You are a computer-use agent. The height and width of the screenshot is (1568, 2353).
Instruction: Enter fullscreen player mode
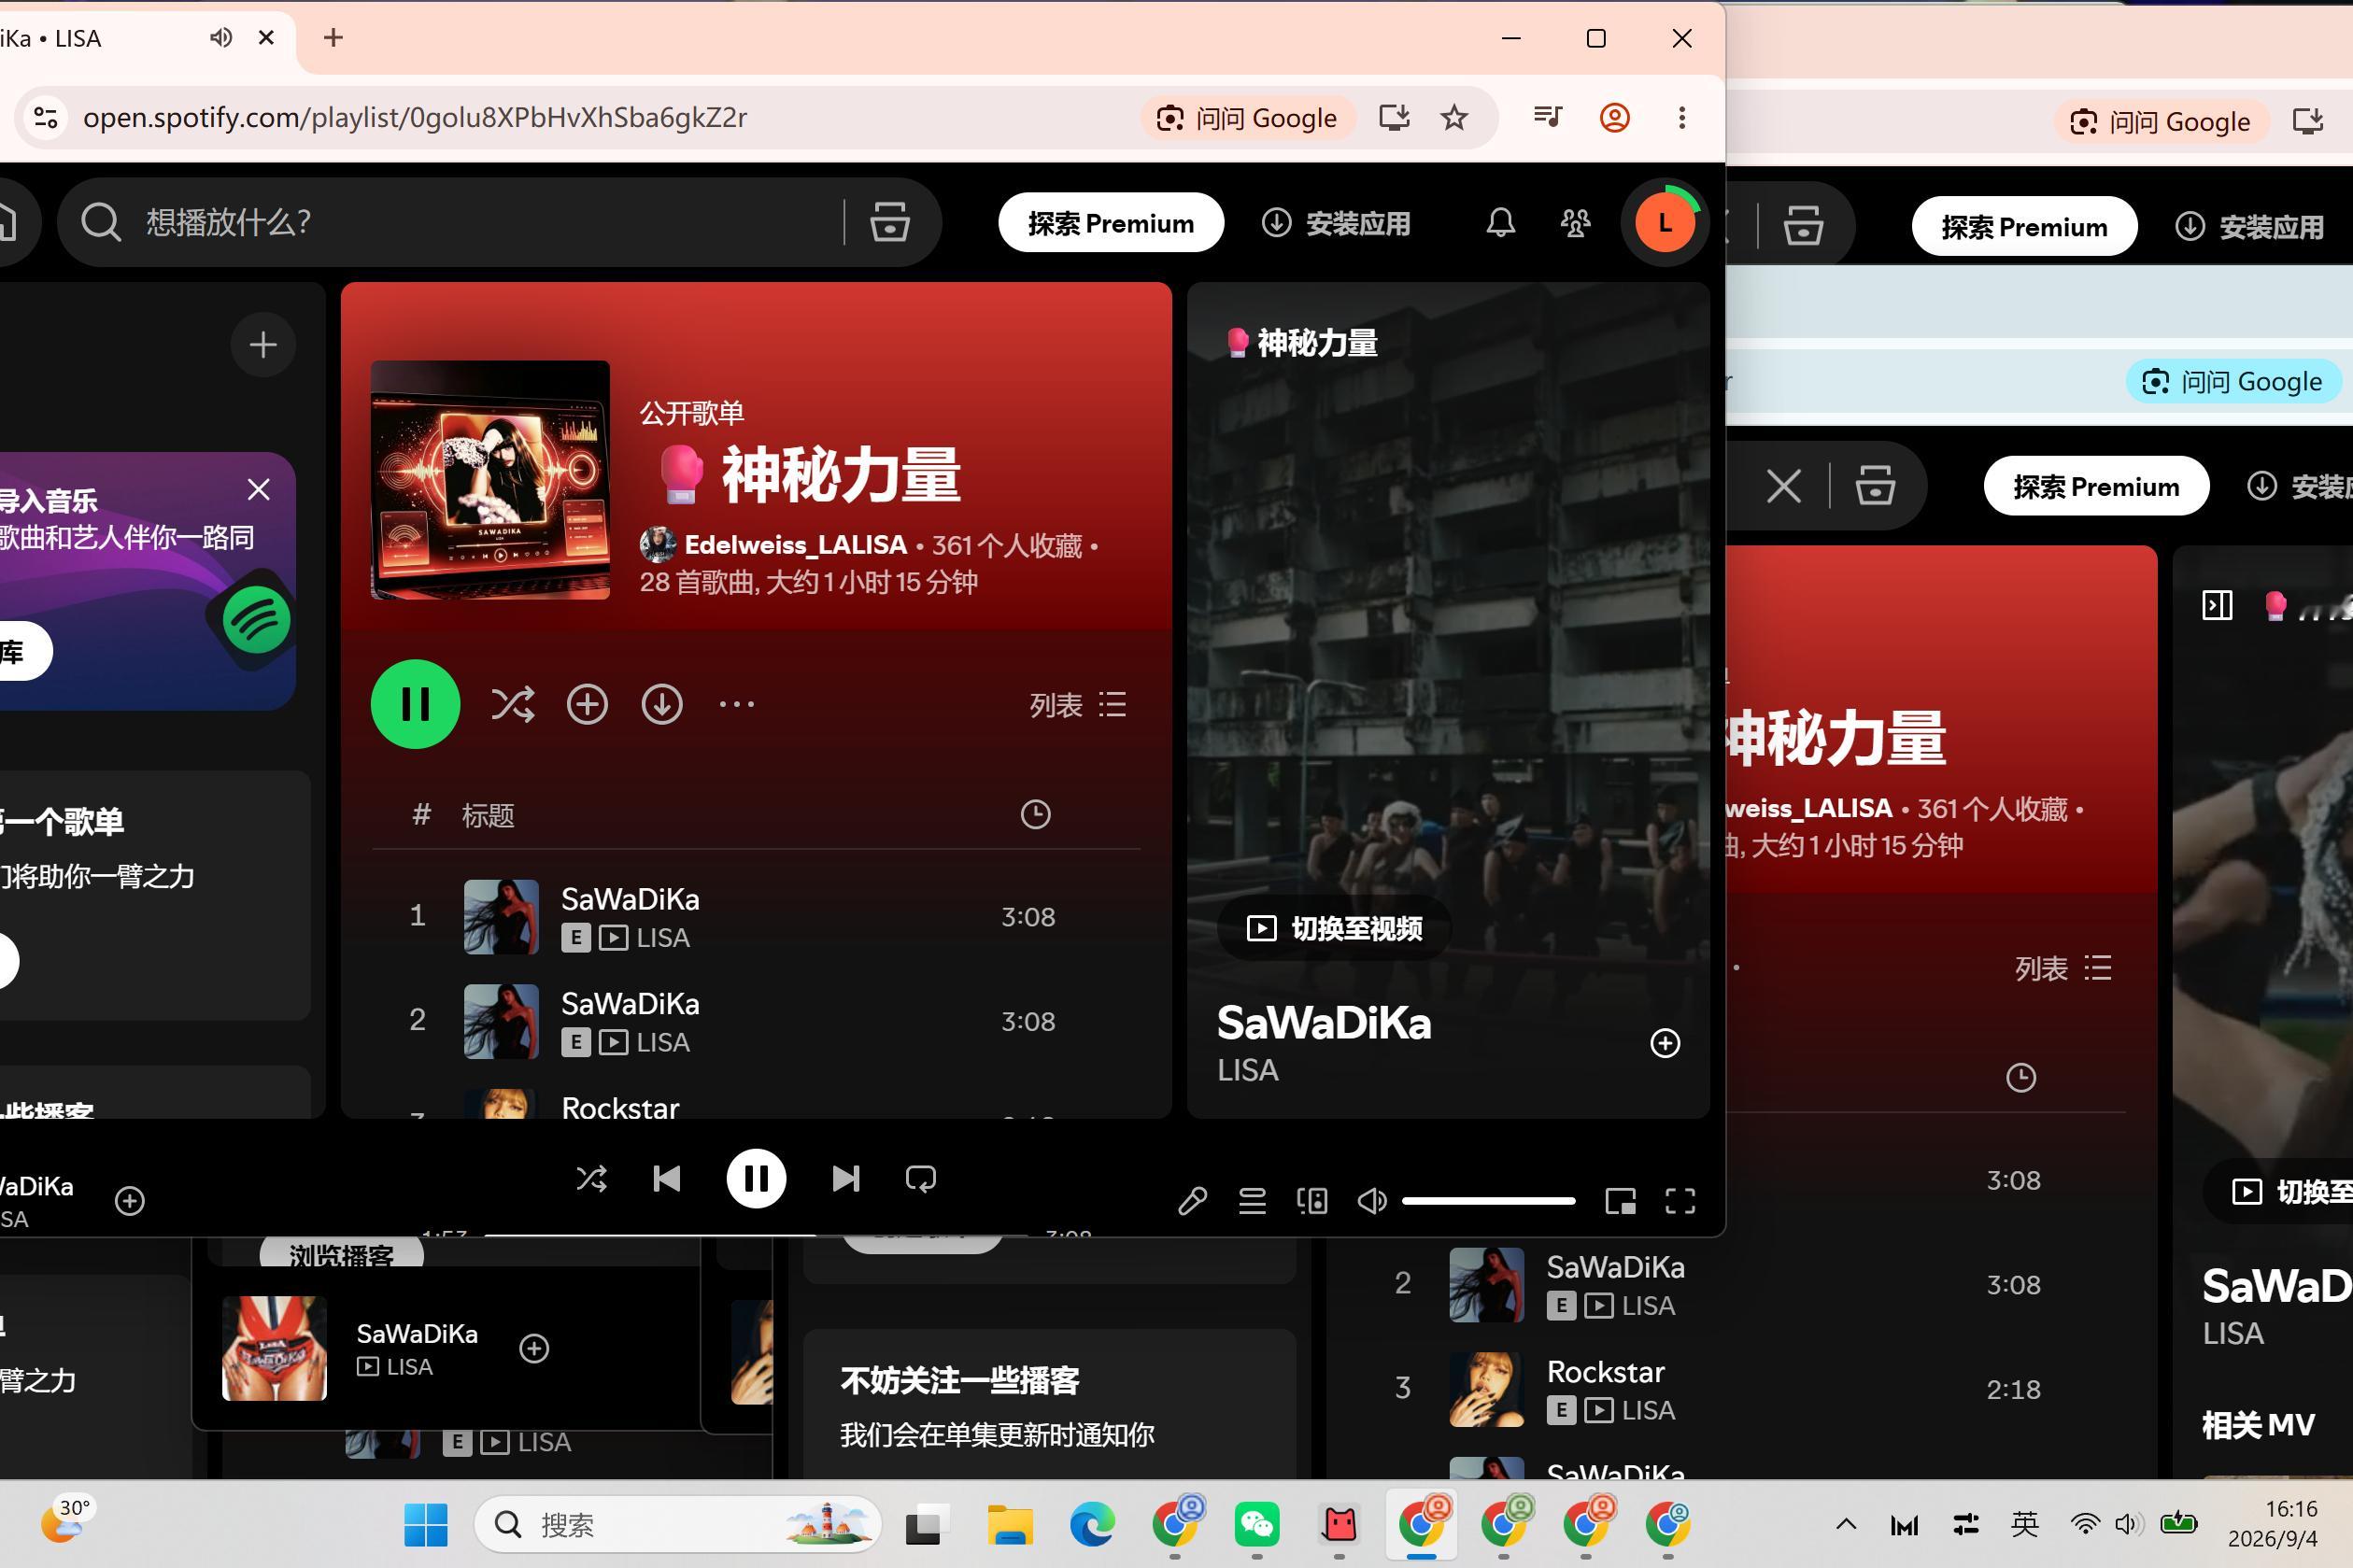point(1680,1200)
